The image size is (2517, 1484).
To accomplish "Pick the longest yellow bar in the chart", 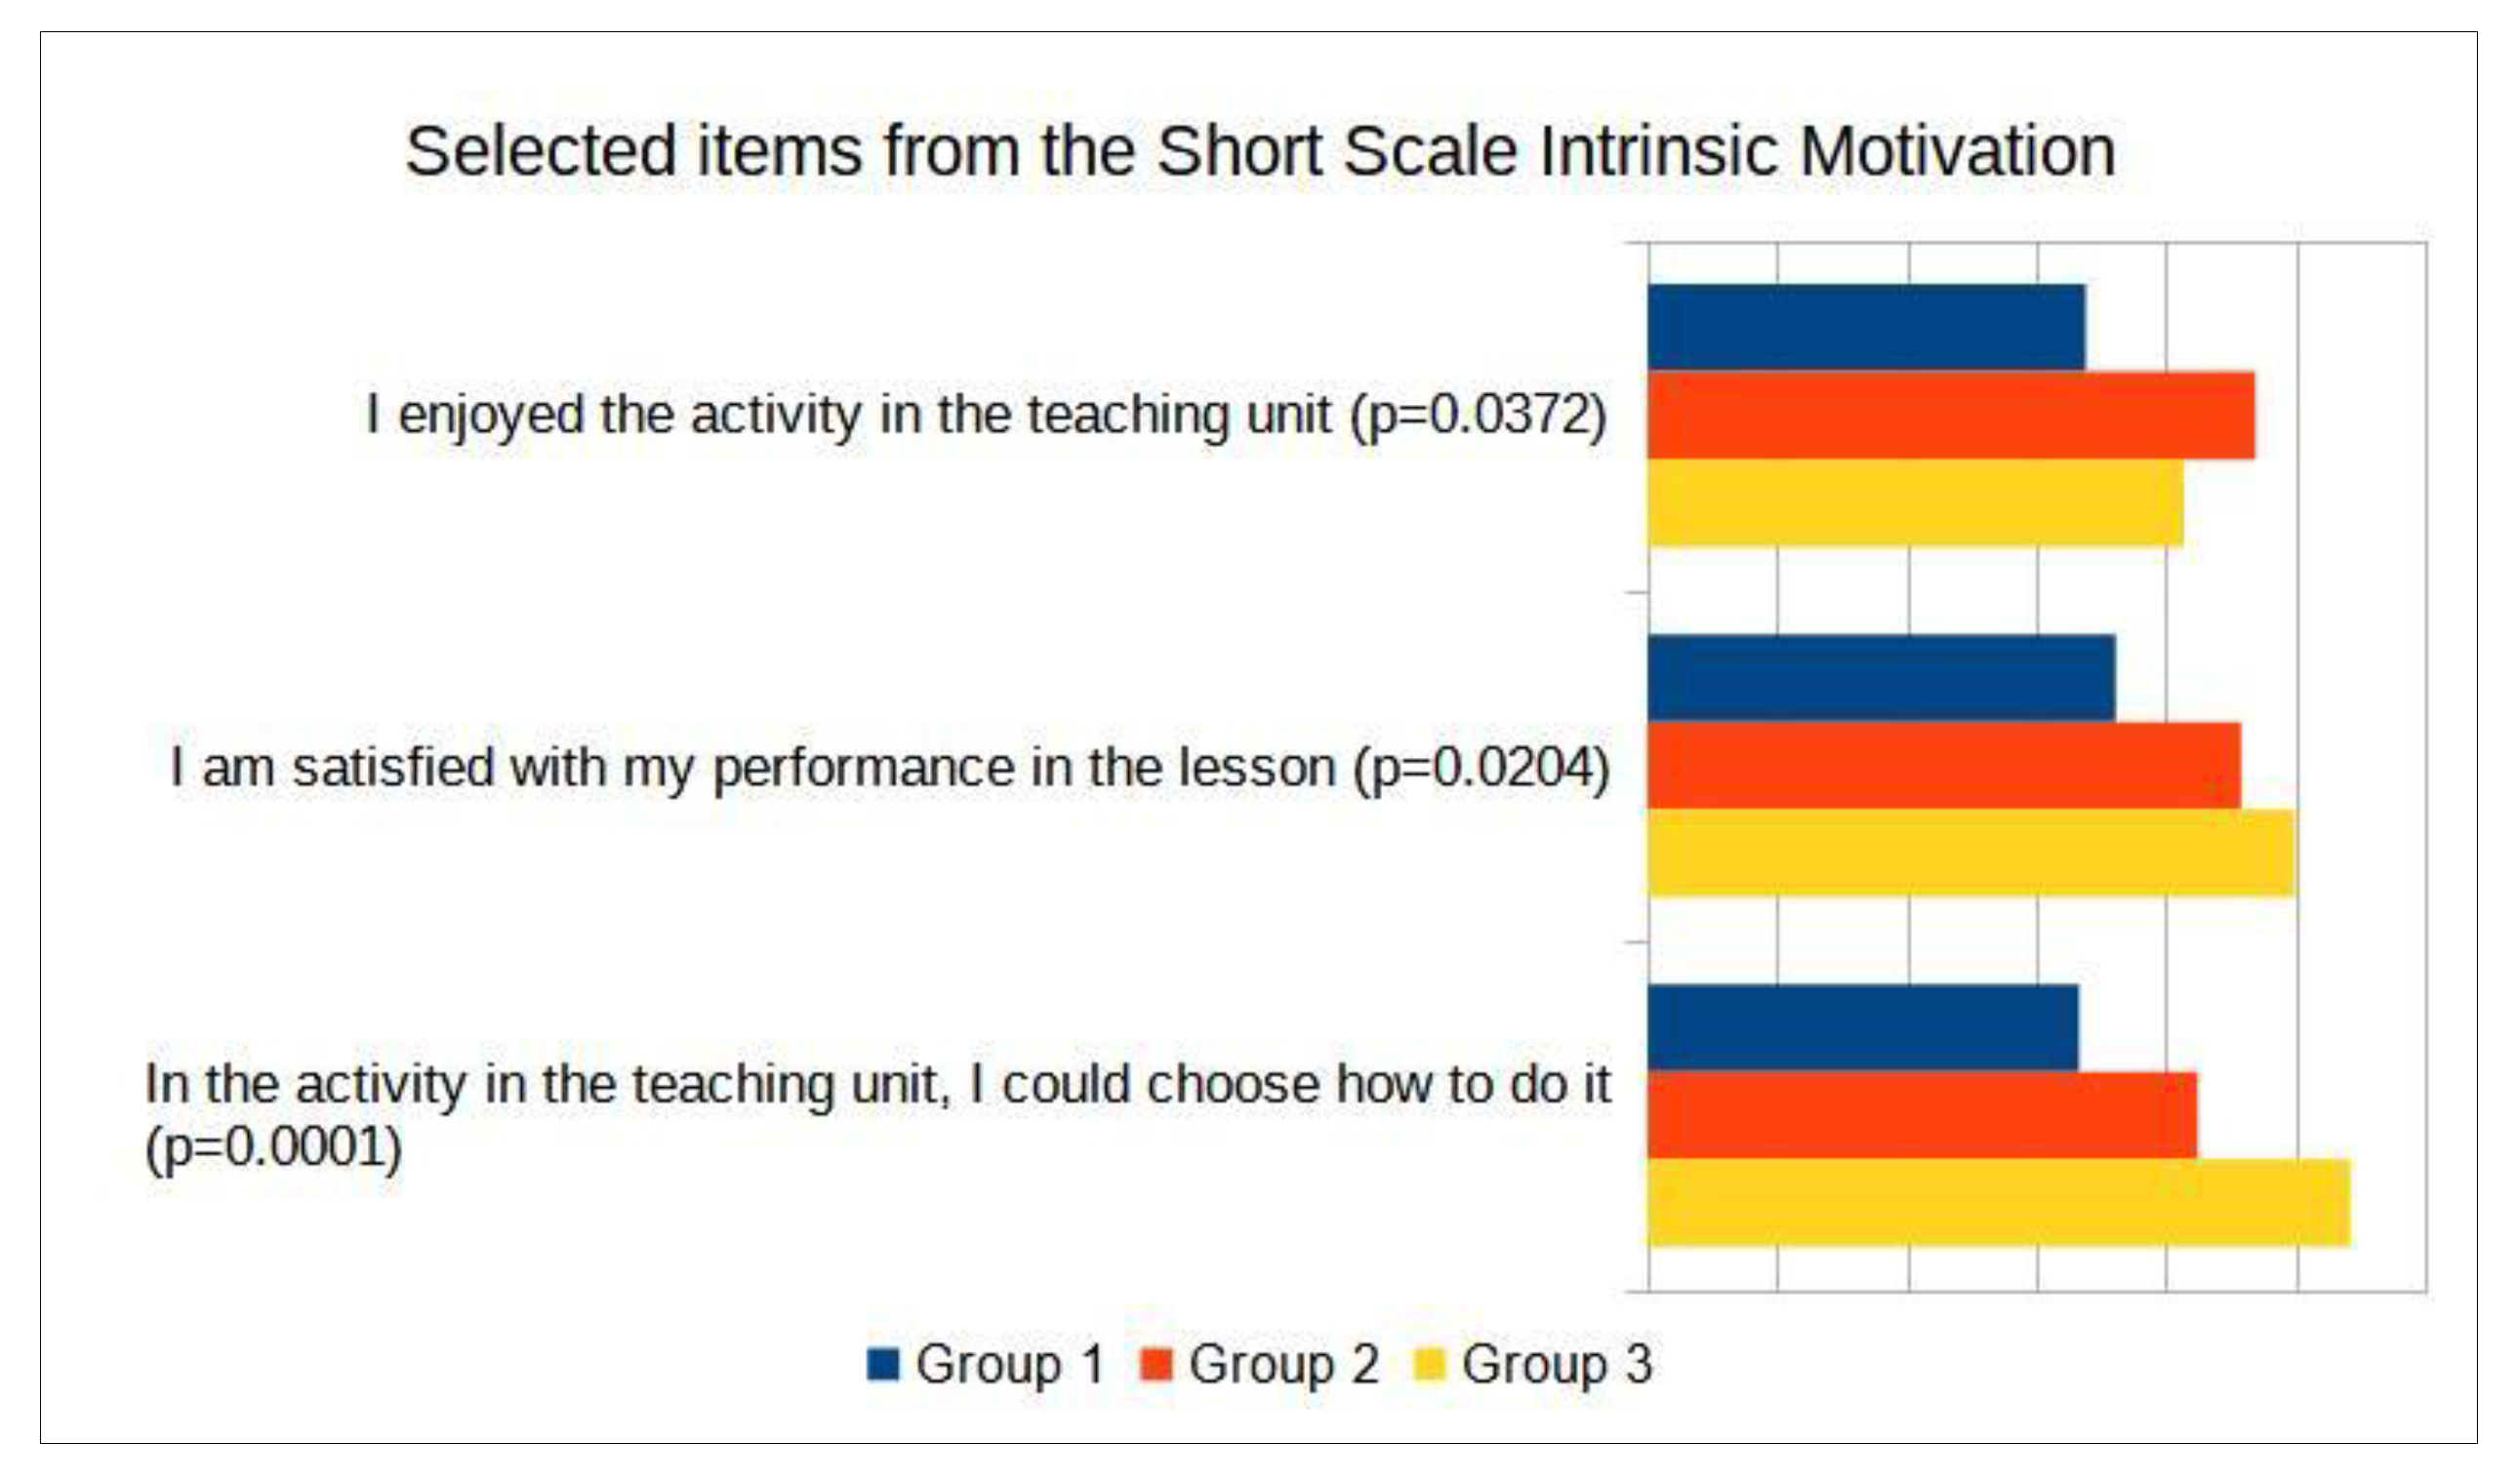I will click(x=1999, y=1203).
